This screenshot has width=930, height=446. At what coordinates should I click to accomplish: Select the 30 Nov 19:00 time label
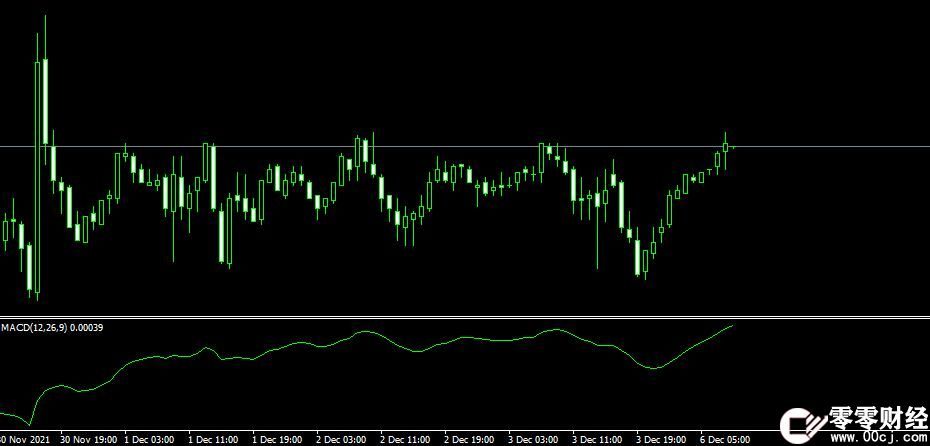(87, 439)
